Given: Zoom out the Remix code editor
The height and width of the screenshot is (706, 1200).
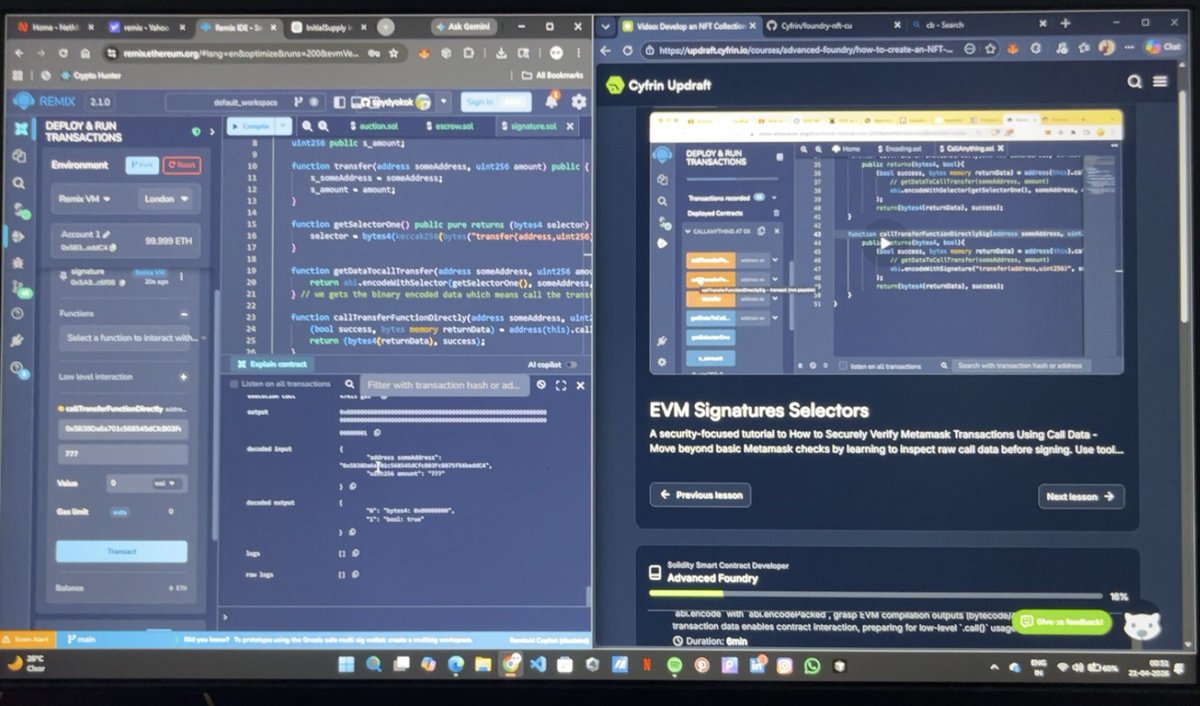Looking at the screenshot, I should (x=307, y=126).
